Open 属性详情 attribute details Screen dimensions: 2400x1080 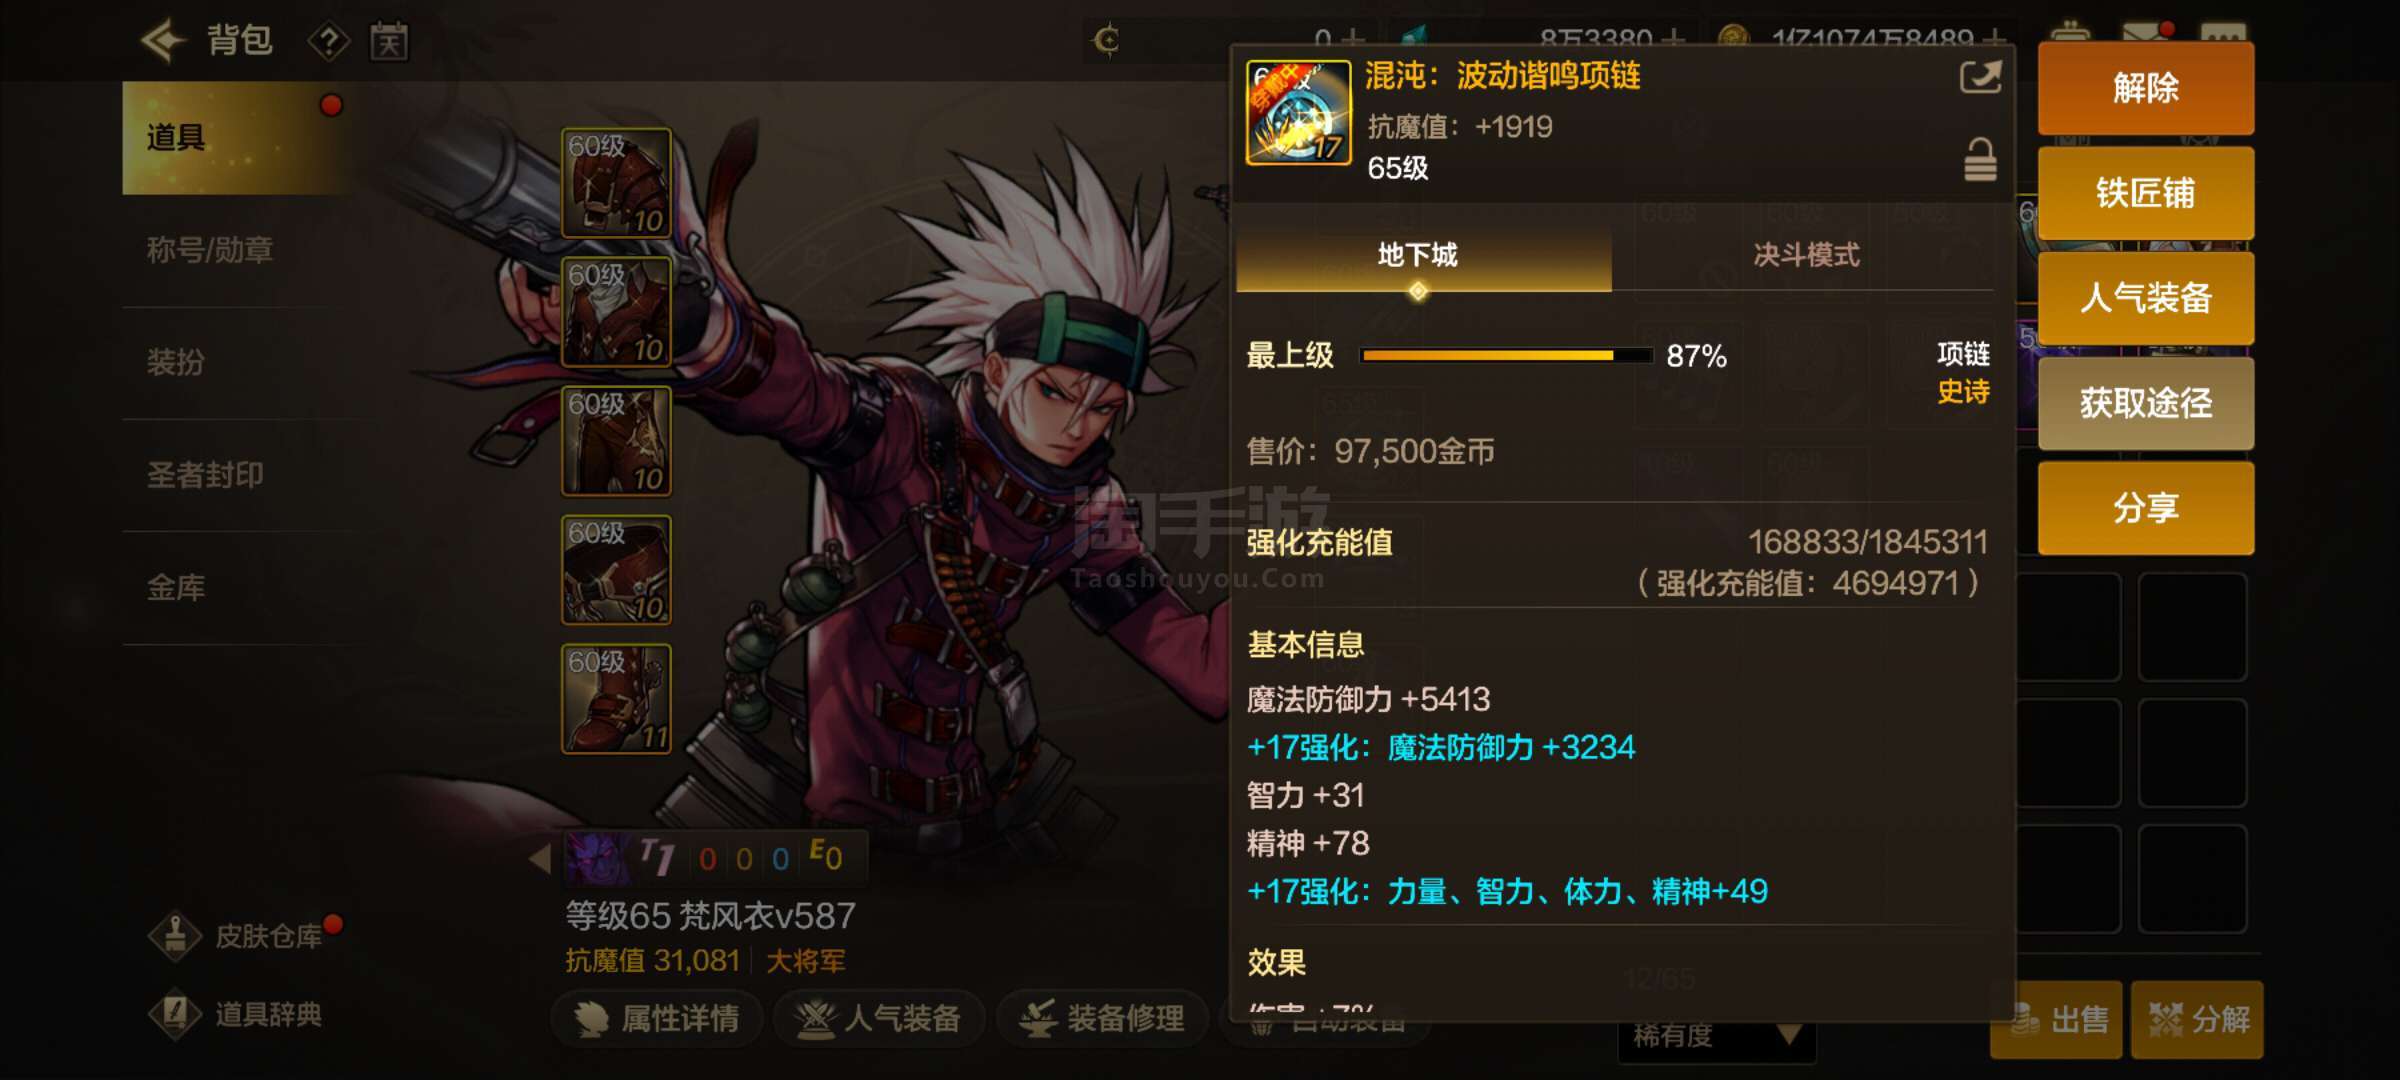coord(658,1019)
